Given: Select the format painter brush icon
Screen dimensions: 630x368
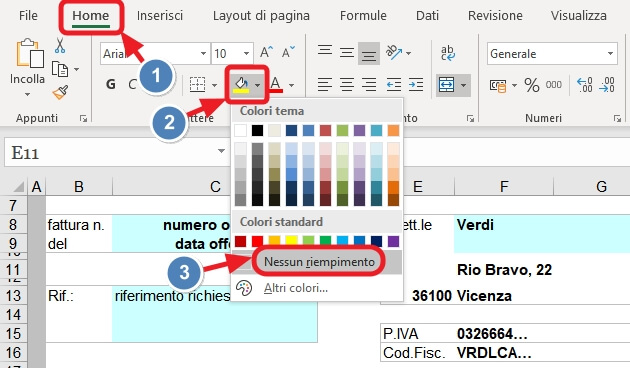Looking at the screenshot, I should 60,92.
